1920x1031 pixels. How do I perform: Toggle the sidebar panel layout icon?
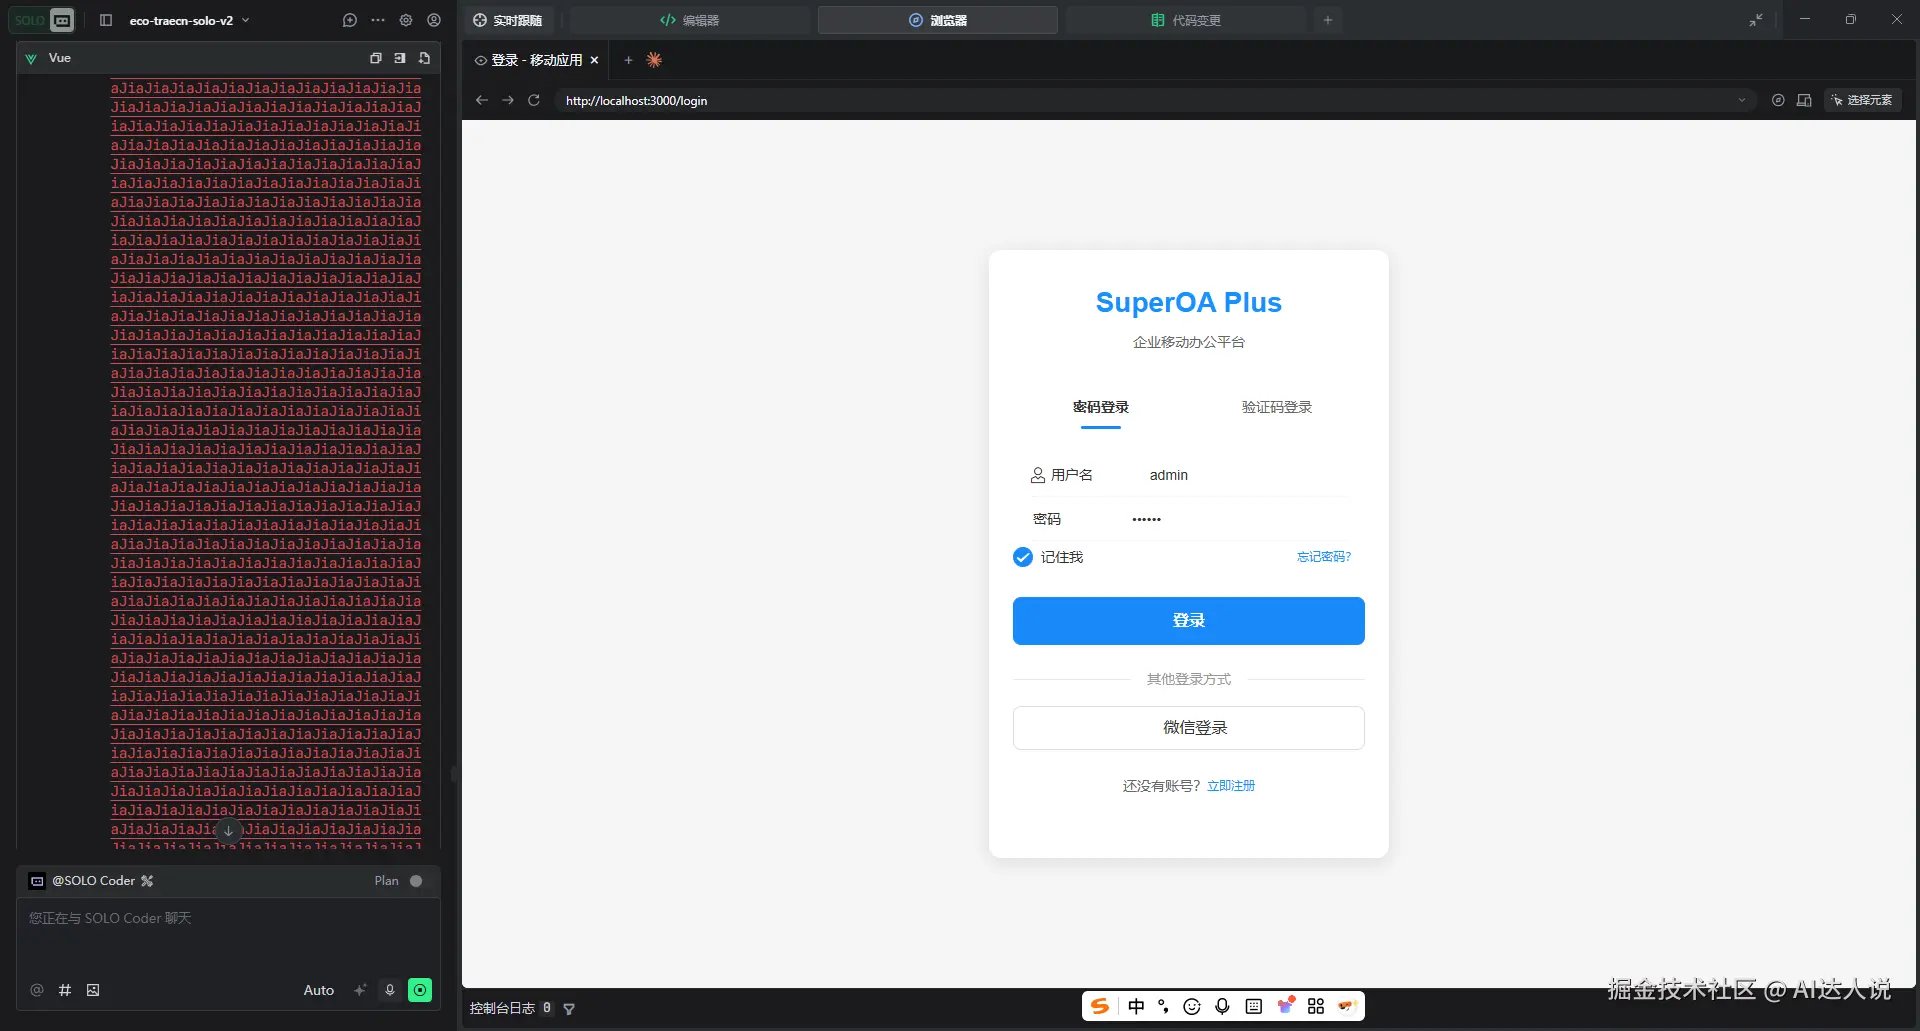tap(106, 20)
